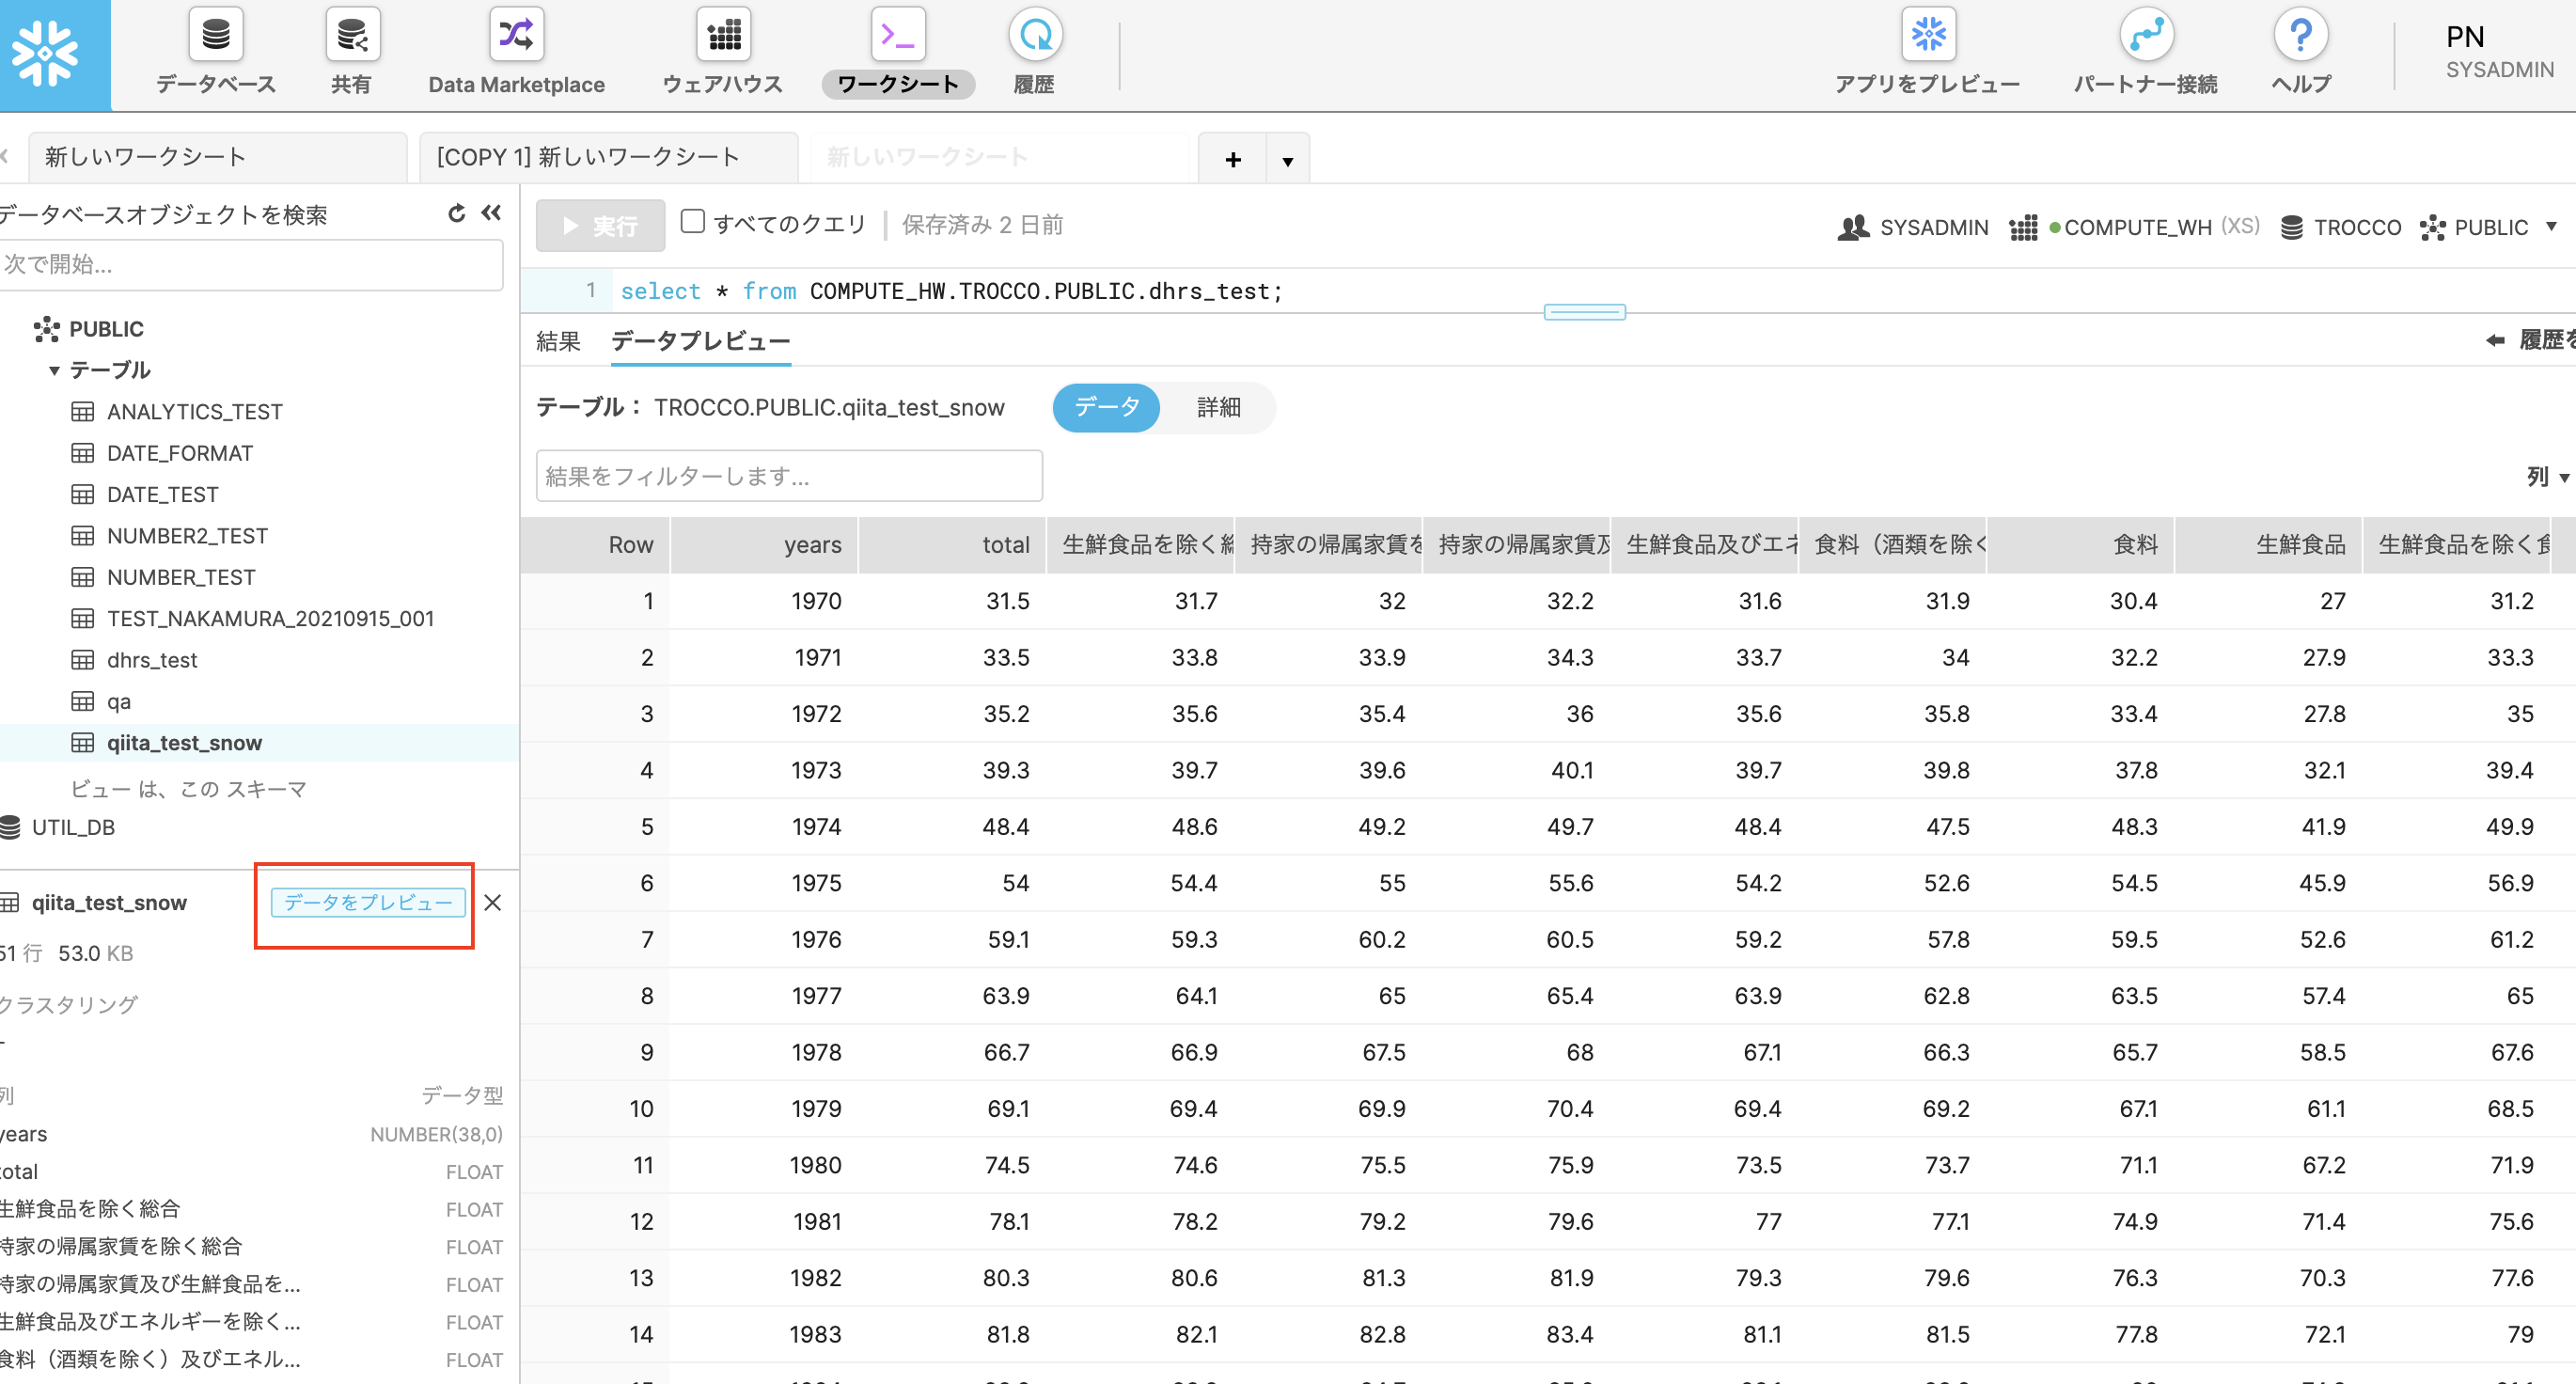Screen dimensions: 2576x1384
Task: Open the PN SYSADMIN user menu
Action: [x=2498, y=52]
